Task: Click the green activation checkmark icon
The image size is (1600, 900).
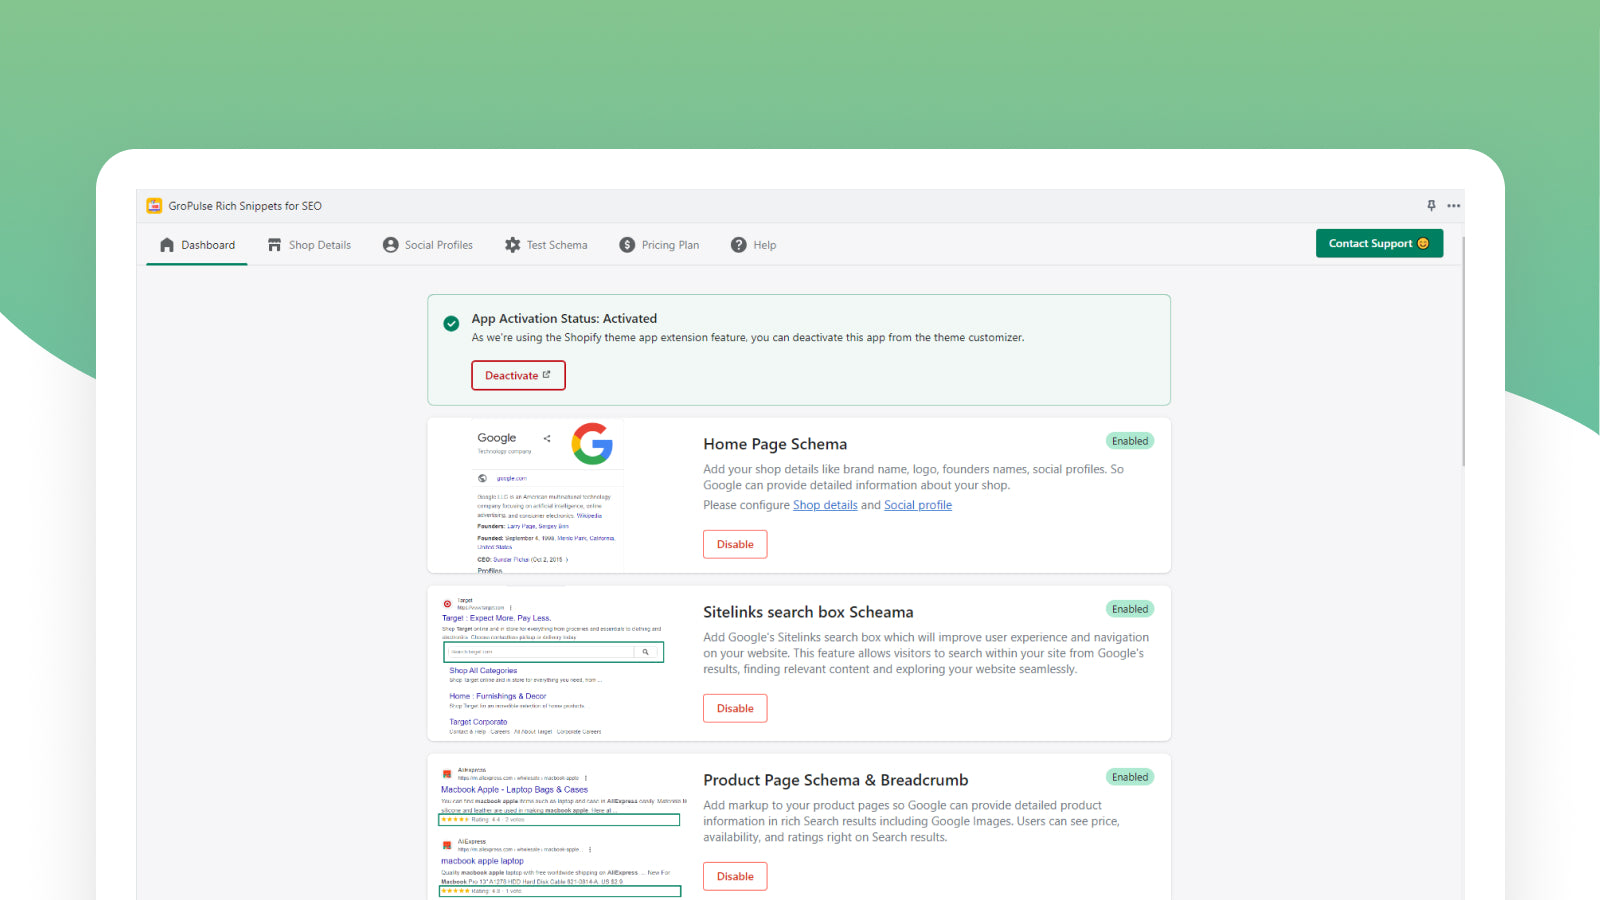Action: [x=451, y=323]
